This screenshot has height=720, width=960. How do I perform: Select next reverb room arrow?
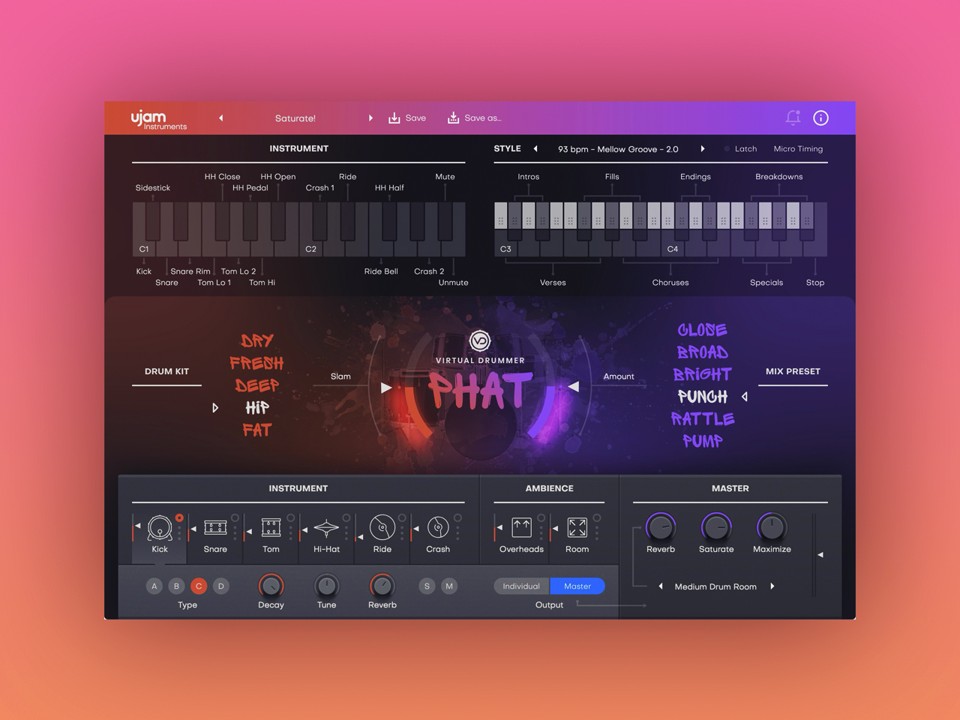tap(772, 586)
